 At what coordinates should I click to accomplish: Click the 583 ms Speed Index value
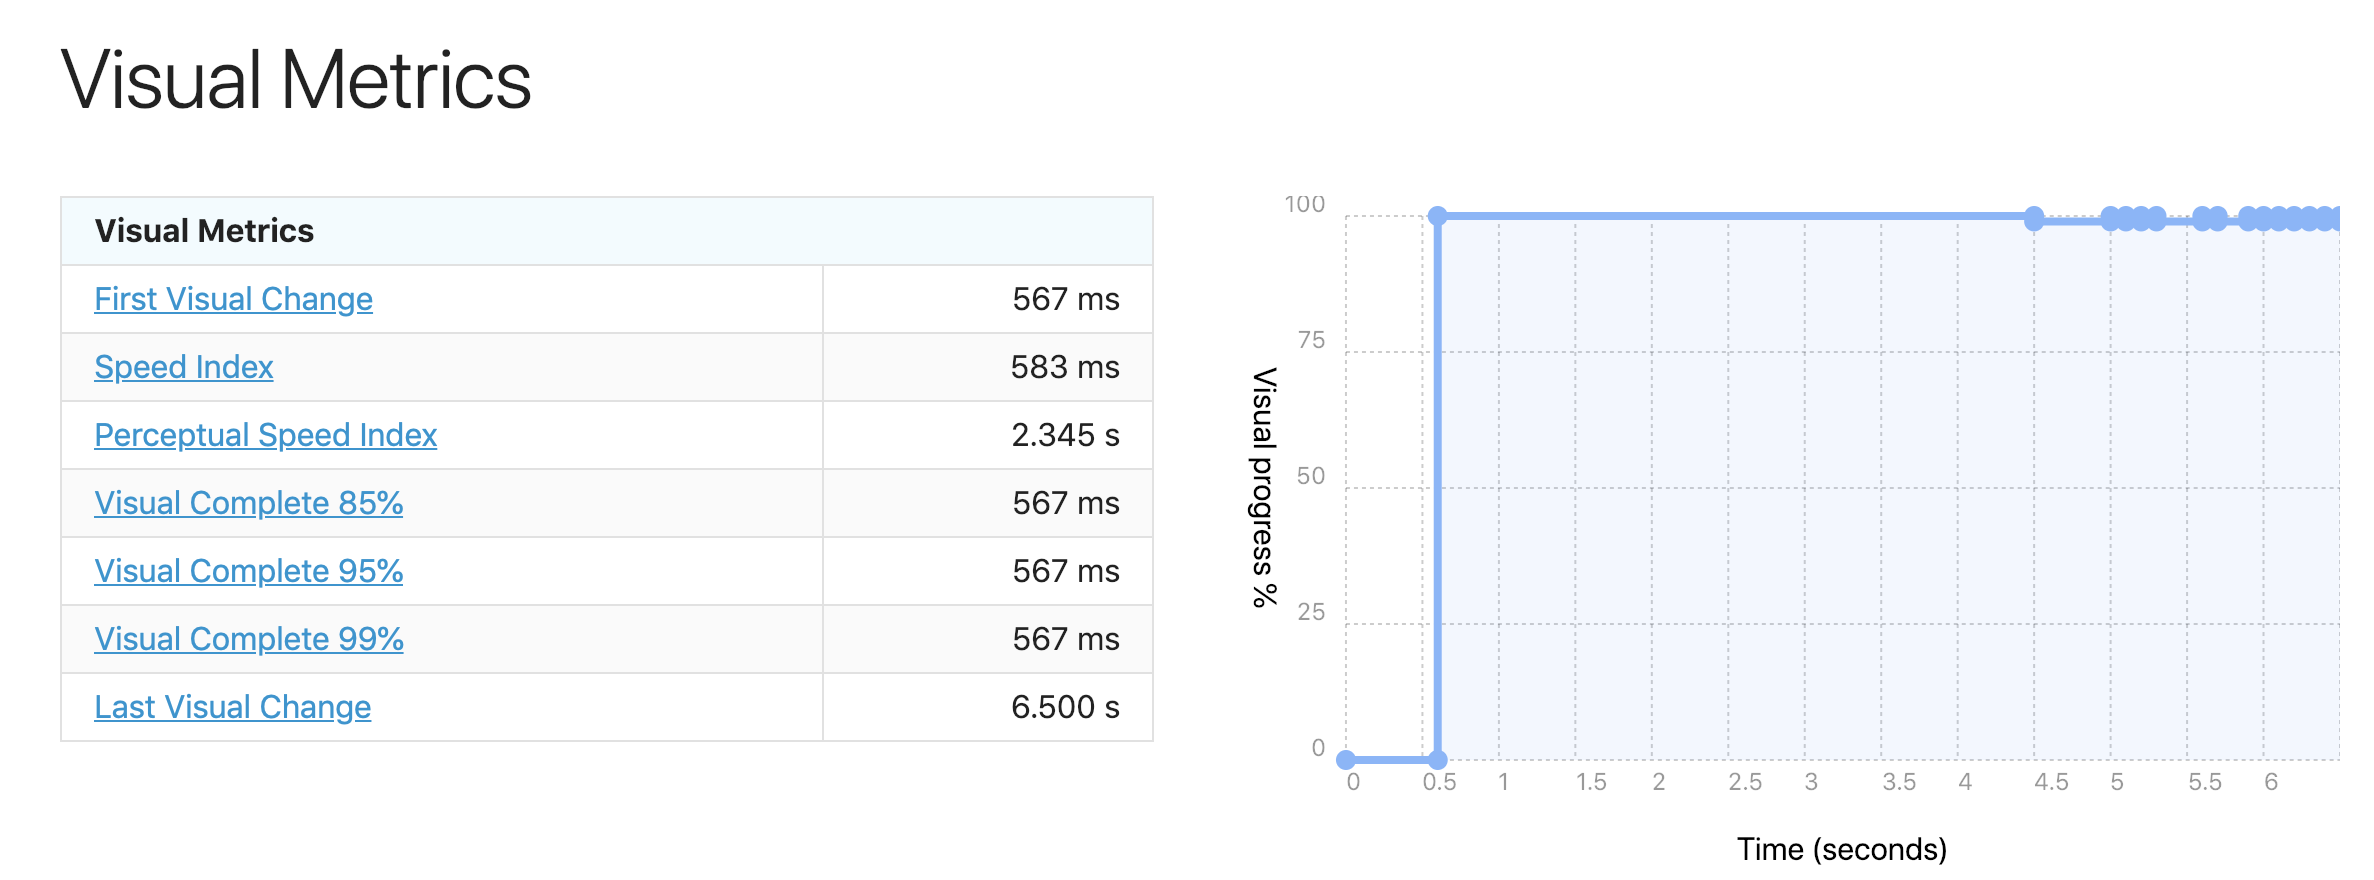(1064, 367)
